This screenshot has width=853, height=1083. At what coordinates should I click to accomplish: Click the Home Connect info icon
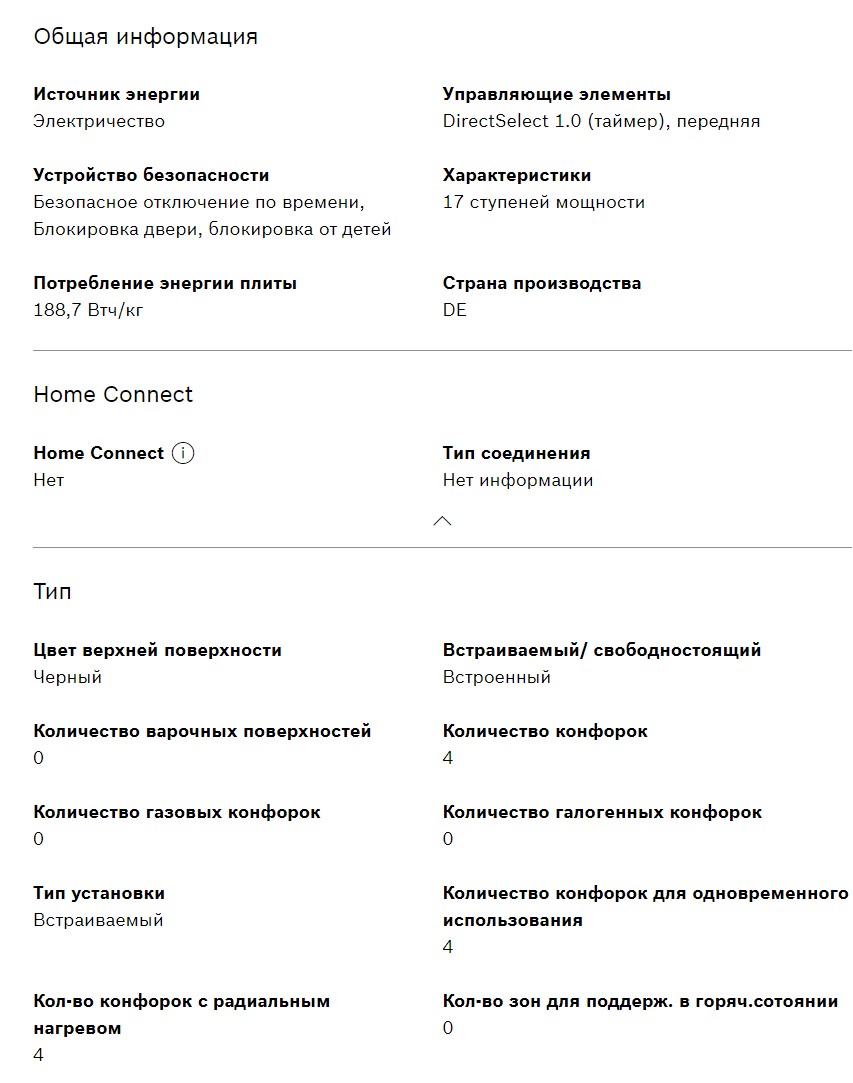[x=182, y=453]
